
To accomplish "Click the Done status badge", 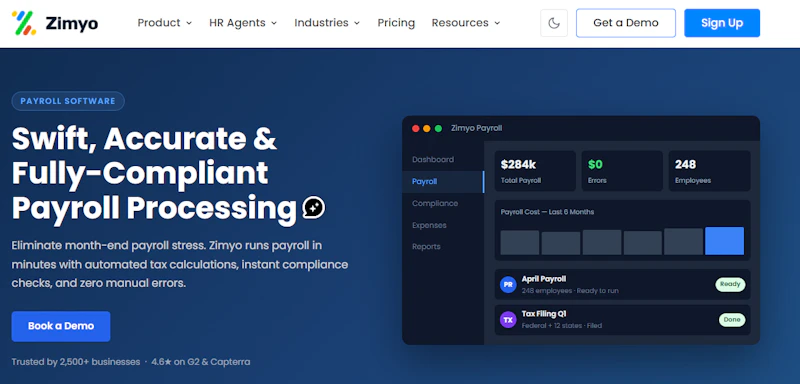I will point(732,320).
